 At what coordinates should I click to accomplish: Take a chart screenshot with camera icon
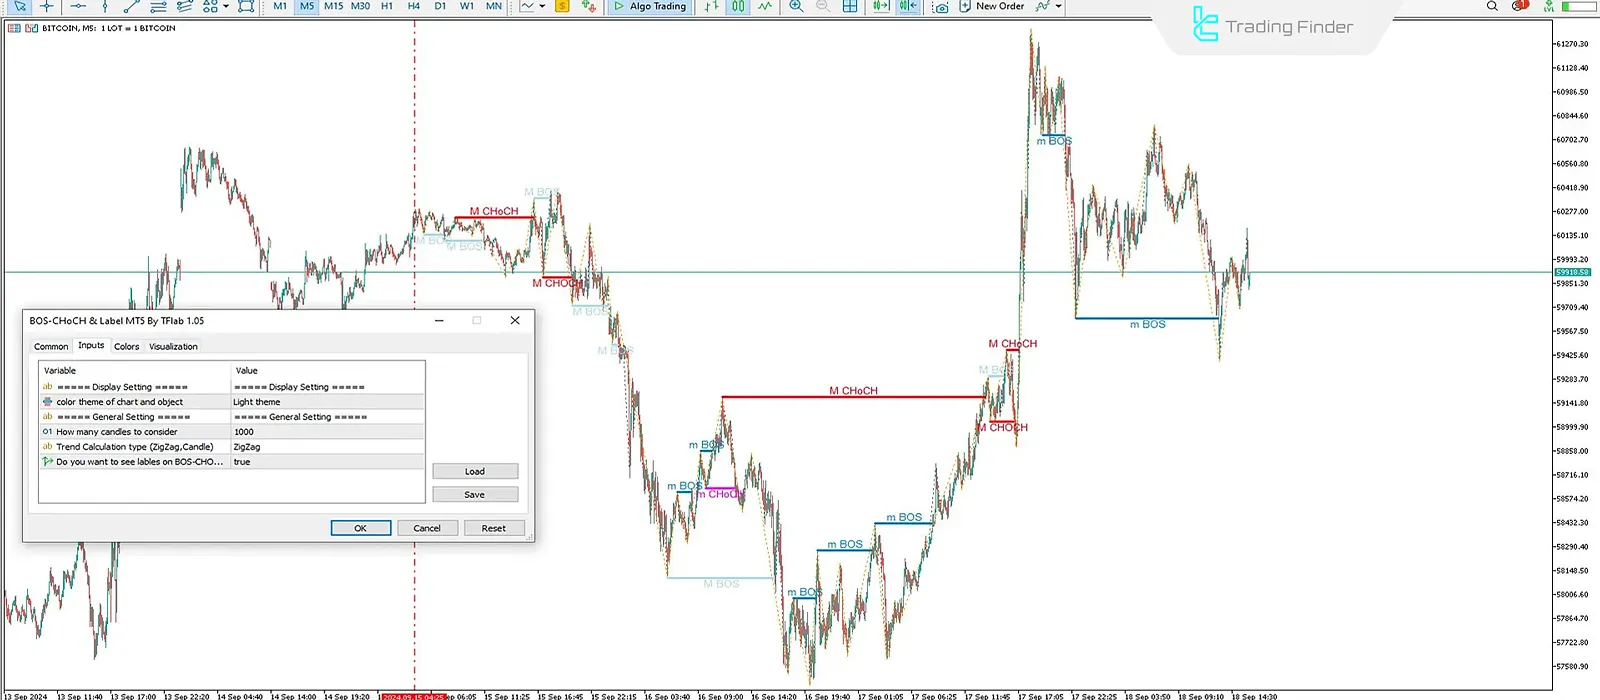[x=940, y=6]
